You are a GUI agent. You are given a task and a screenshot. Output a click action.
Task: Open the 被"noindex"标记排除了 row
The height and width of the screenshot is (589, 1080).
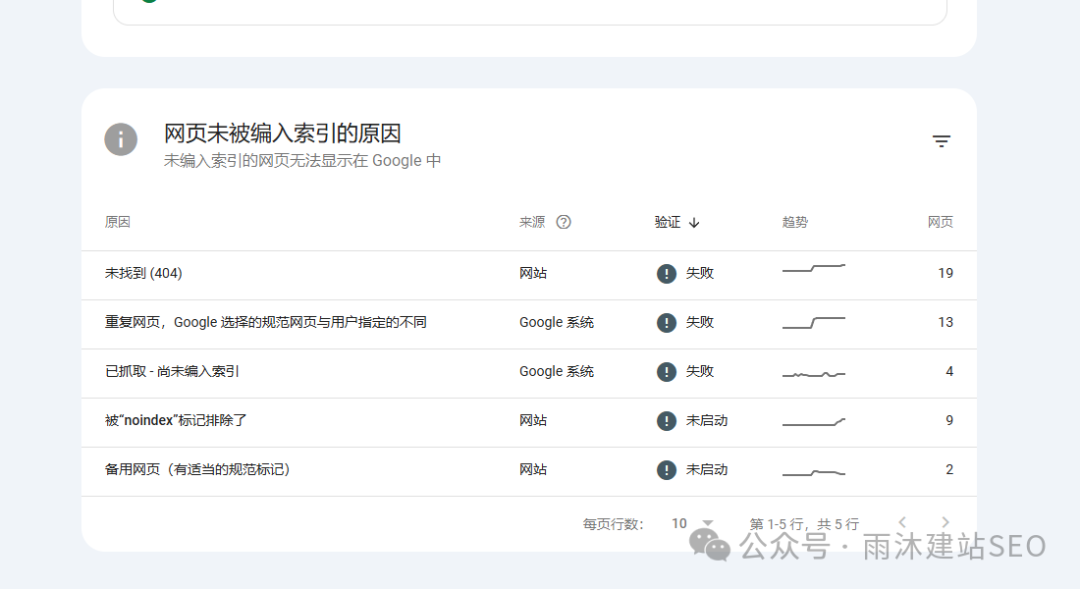pos(176,420)
